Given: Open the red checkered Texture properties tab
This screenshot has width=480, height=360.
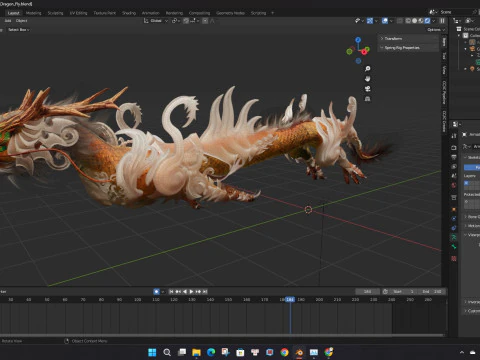Looking at the screenshot, I should (454, 258).
